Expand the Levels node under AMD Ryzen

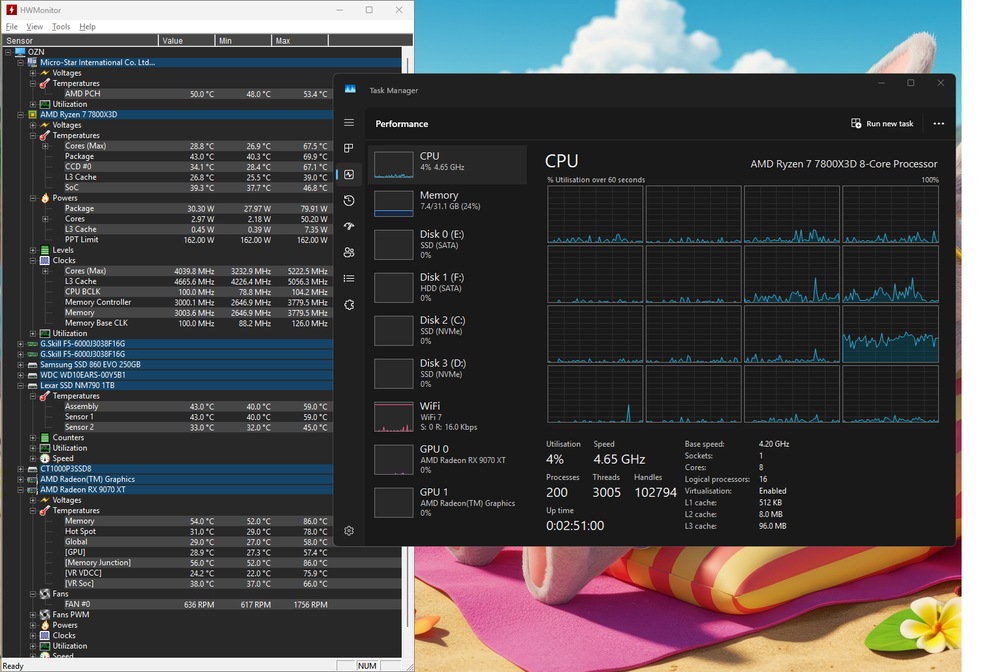coord(33,250)
